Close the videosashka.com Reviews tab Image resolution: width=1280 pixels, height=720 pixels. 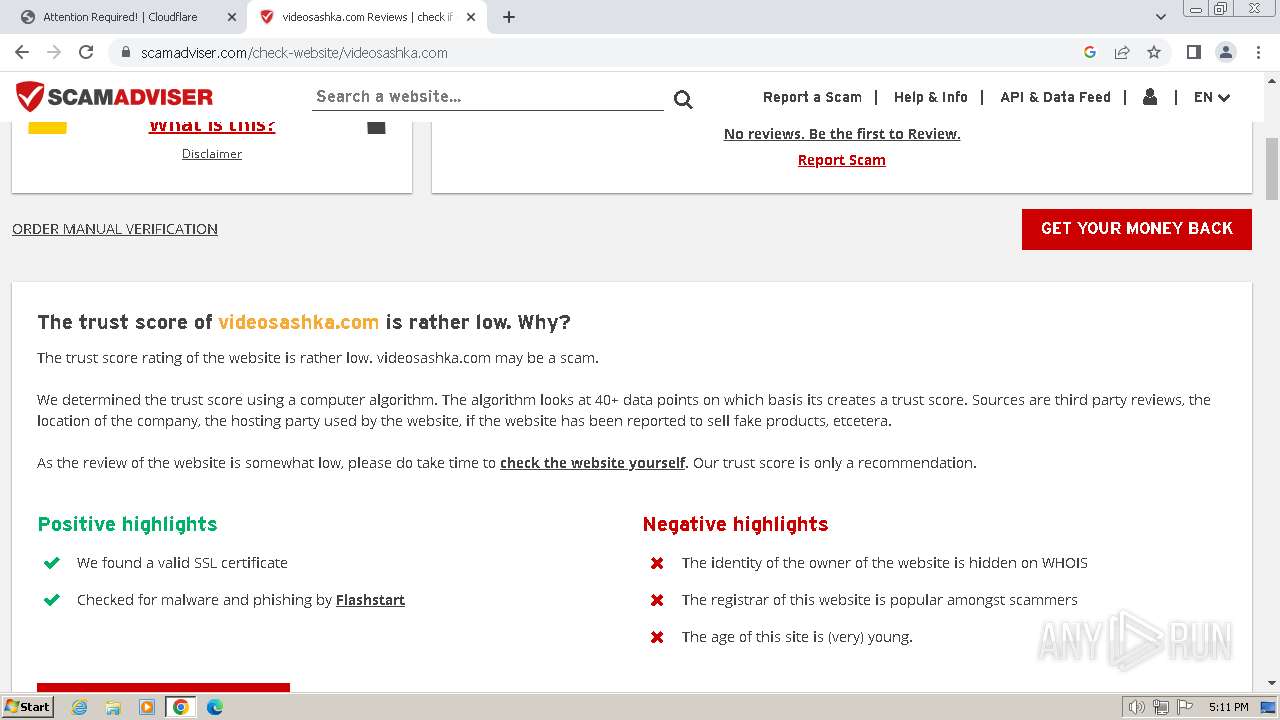[471, 17]
